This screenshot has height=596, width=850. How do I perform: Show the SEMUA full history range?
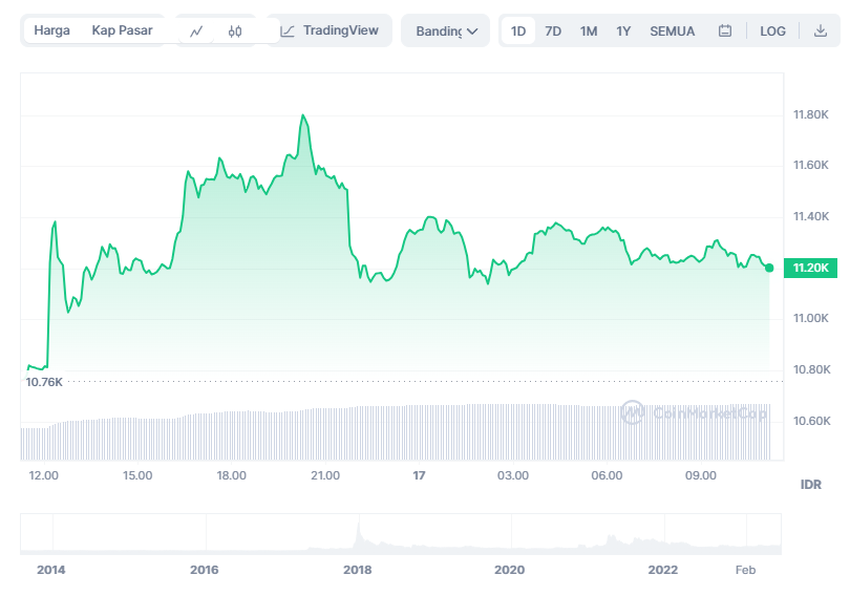pos(672,31)
